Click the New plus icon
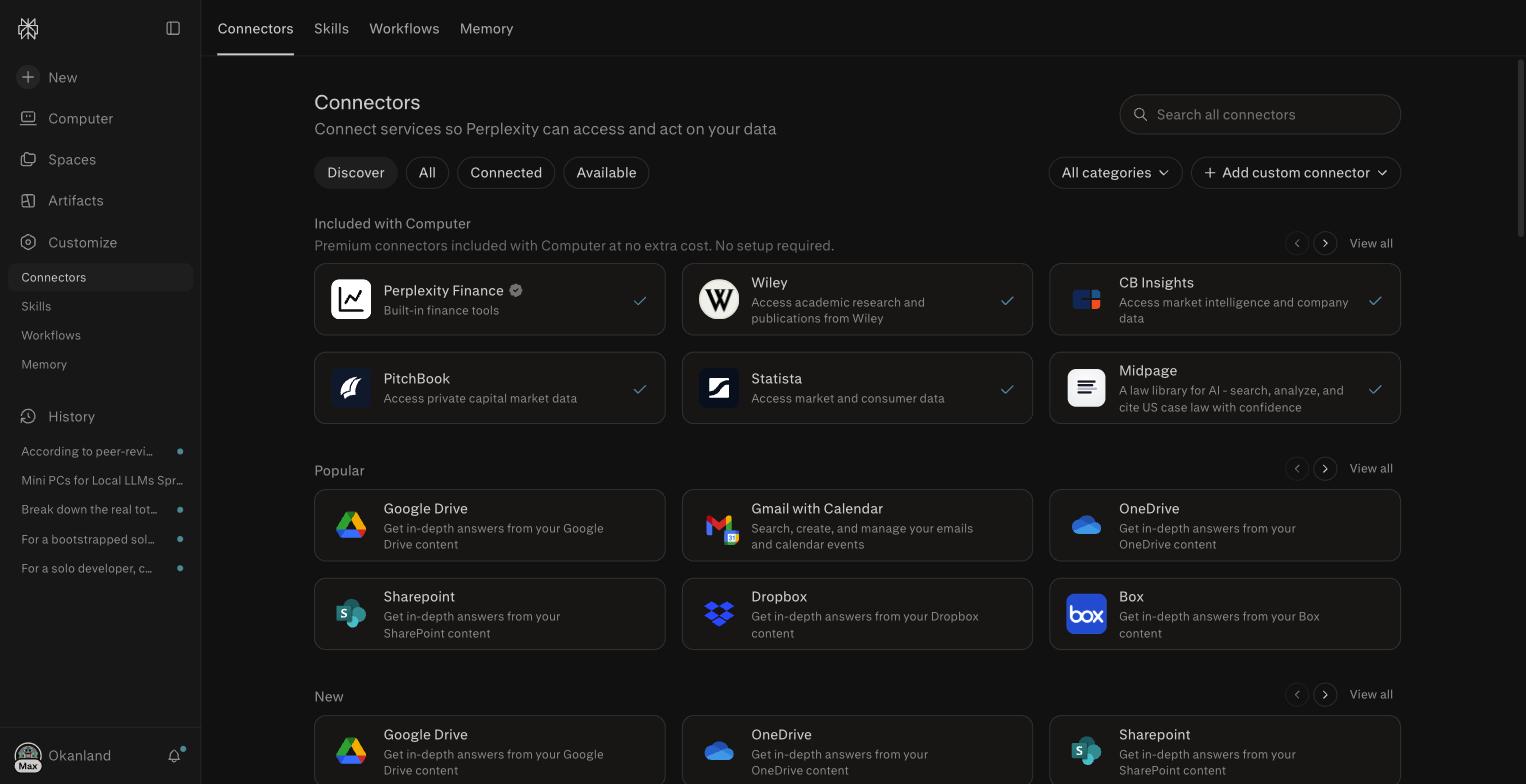The width and height of the screenshot is (1526, 784). click(28, 77)
